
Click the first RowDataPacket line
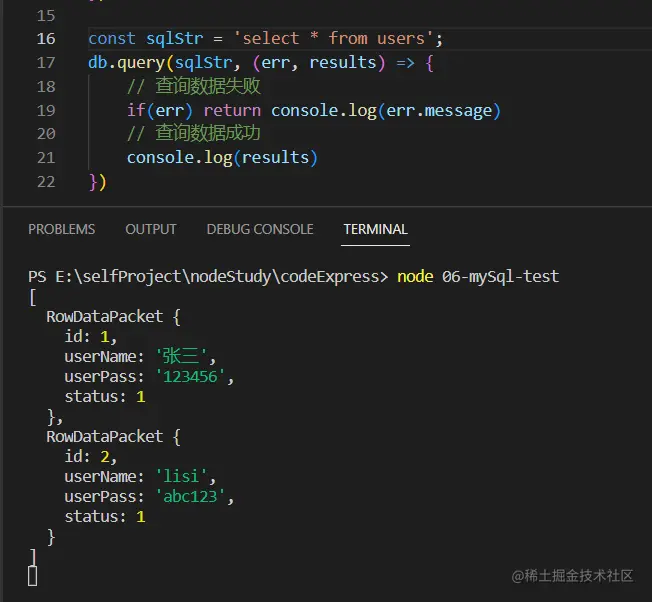pyautogui.click(x=113, y=317)
